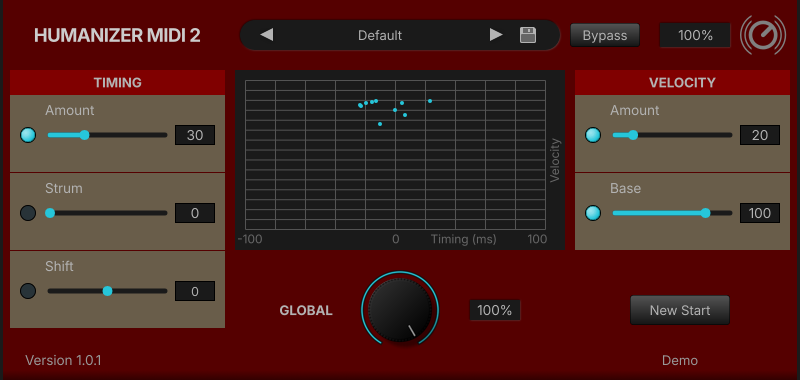Click the Velocity Base value field showing 100
The height and width of the screenshot is (380, 800).
pyautogui.click(x=760, y=213)
